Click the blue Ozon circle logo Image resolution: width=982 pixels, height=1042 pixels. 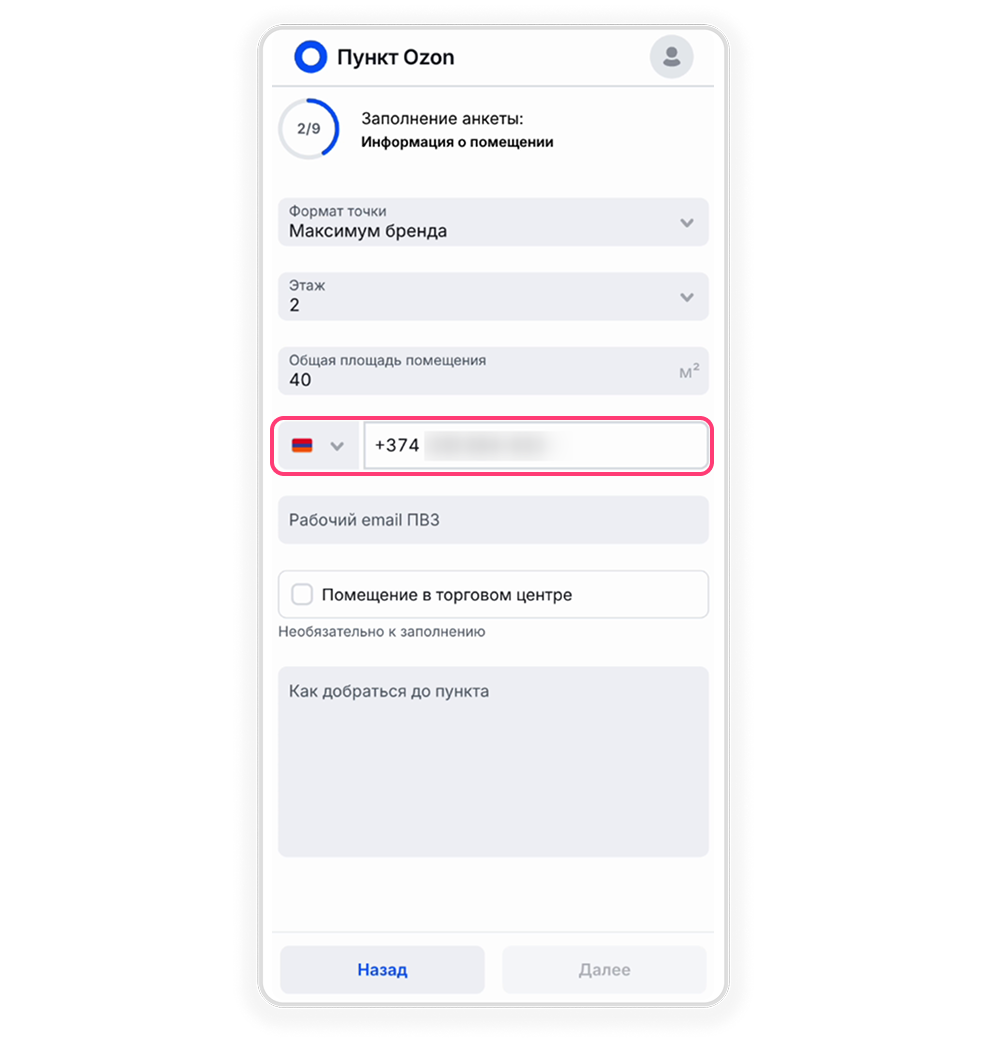click(310, 57)
